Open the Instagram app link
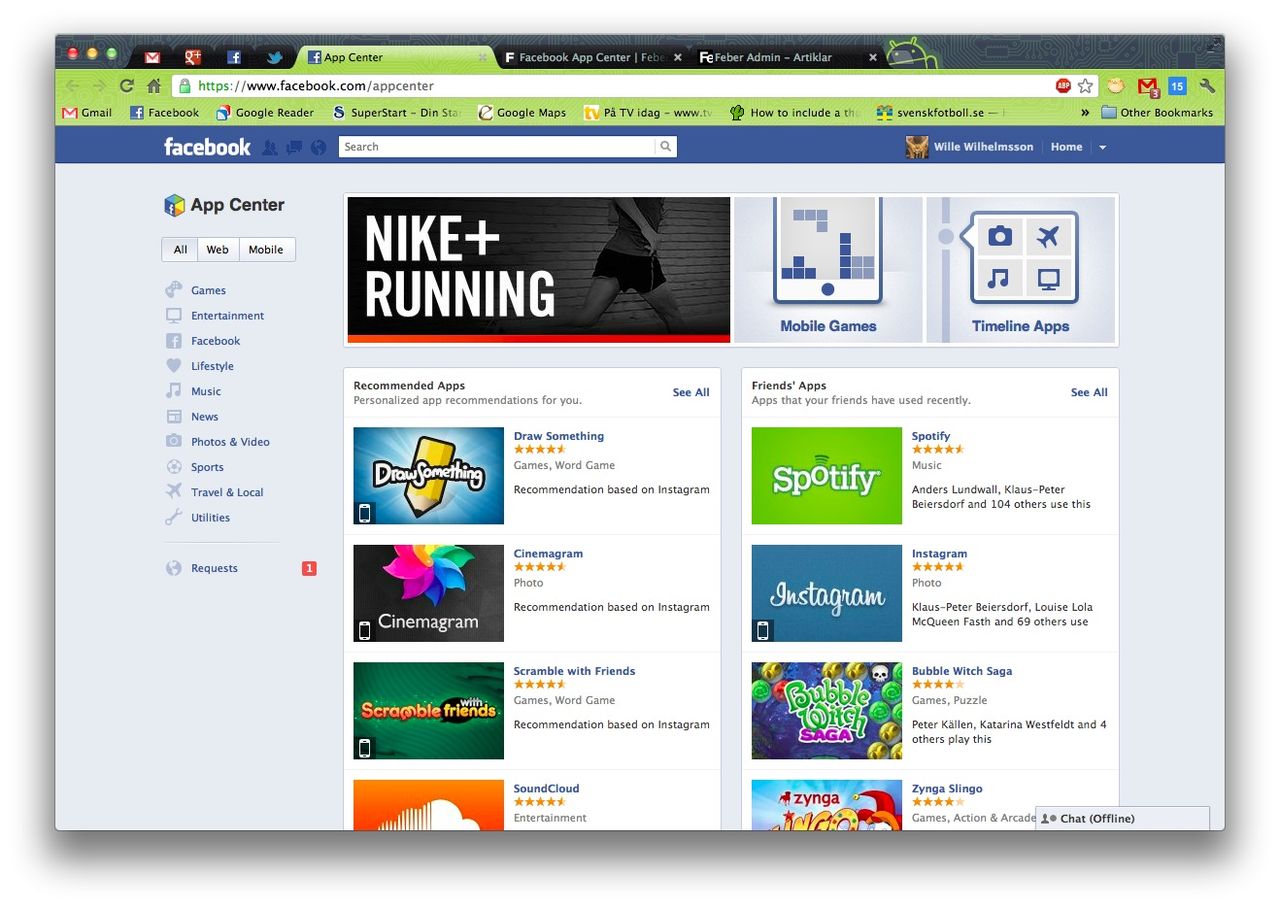Viewport: 1280px width, 907px height. pos(939,554)
